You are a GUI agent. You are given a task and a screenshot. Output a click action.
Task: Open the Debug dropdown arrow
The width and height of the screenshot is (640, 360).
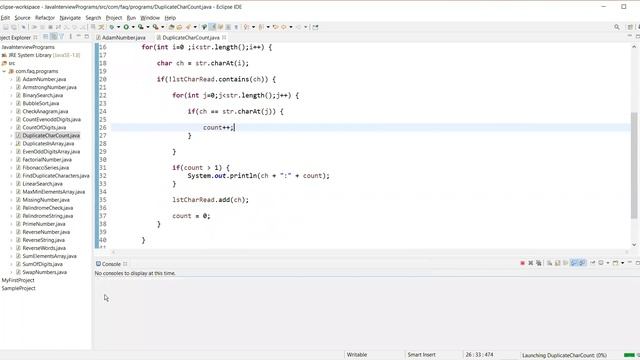(118, 27)
